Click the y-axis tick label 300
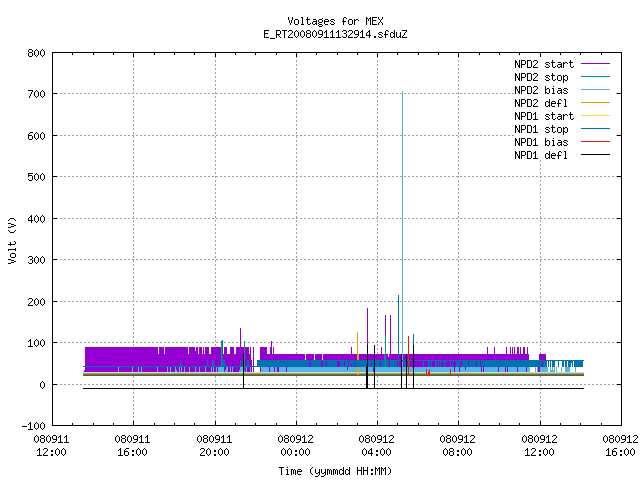 pyautogui.click(x=36, y=260)
